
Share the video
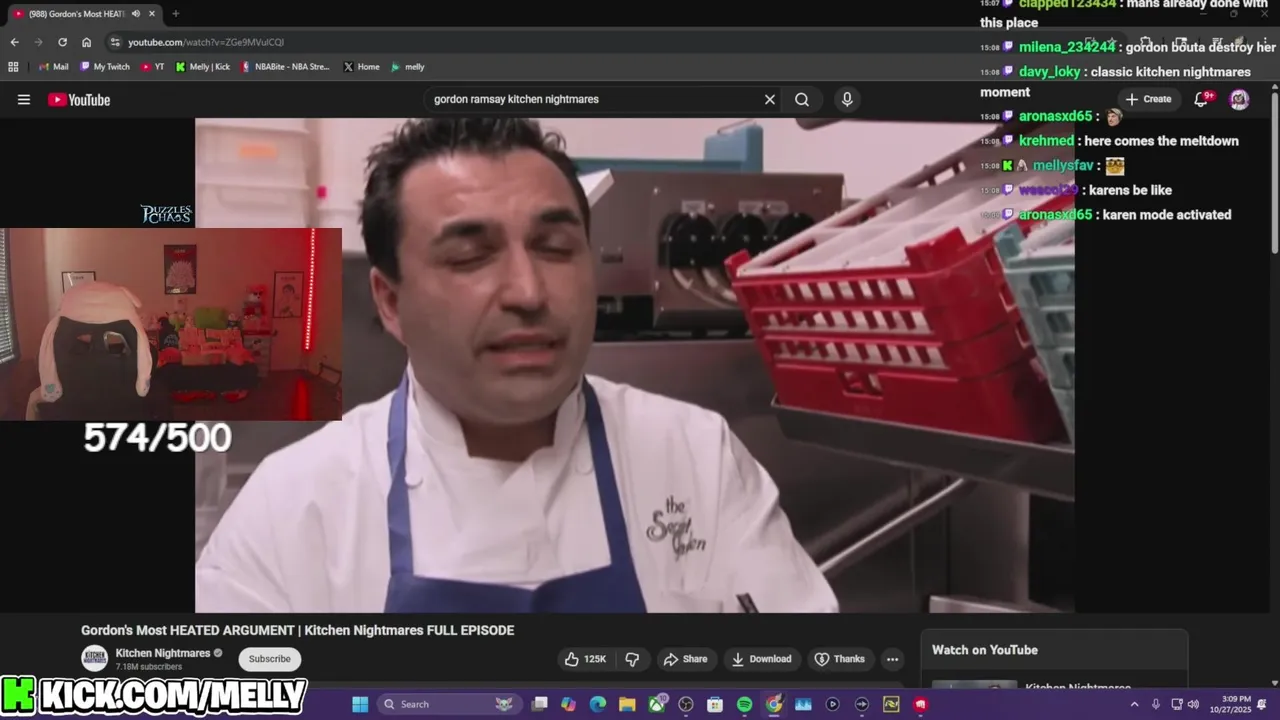tap(686, 659)
